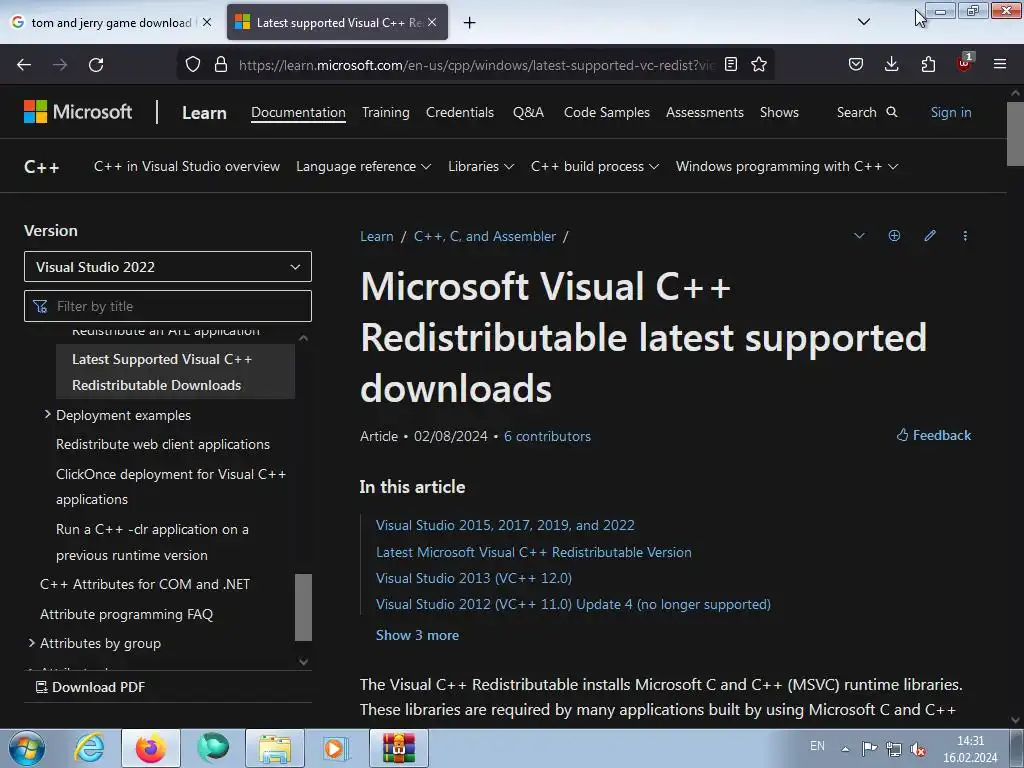The height and width of the screenshot is (768, 1024).
Task: Toggle reader view in address bar
Action: pyautogui.click(x=731, y=64)
